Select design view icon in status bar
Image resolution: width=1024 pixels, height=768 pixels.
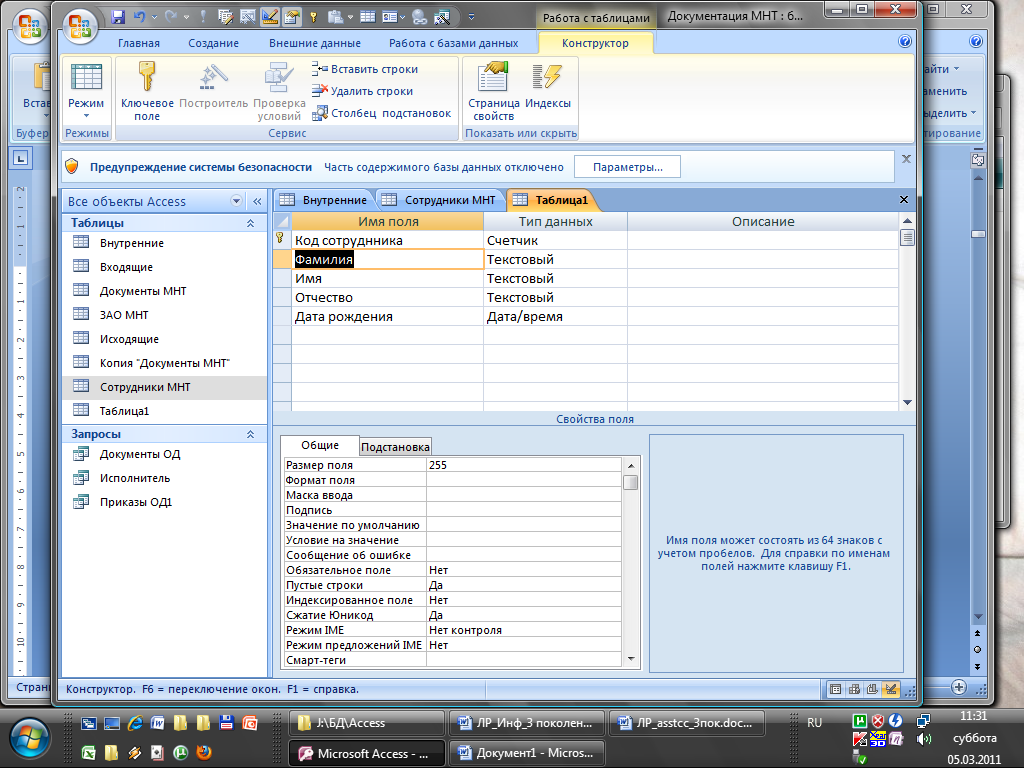coord(891,689)
